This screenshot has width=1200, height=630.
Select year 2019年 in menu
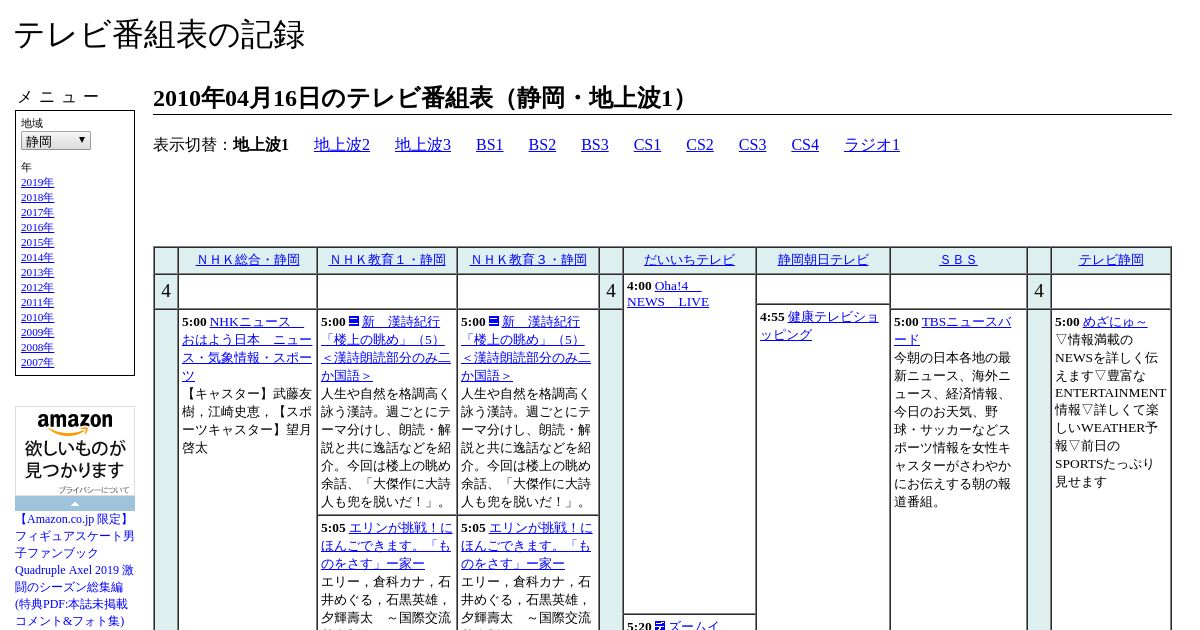tap(37, 183)
